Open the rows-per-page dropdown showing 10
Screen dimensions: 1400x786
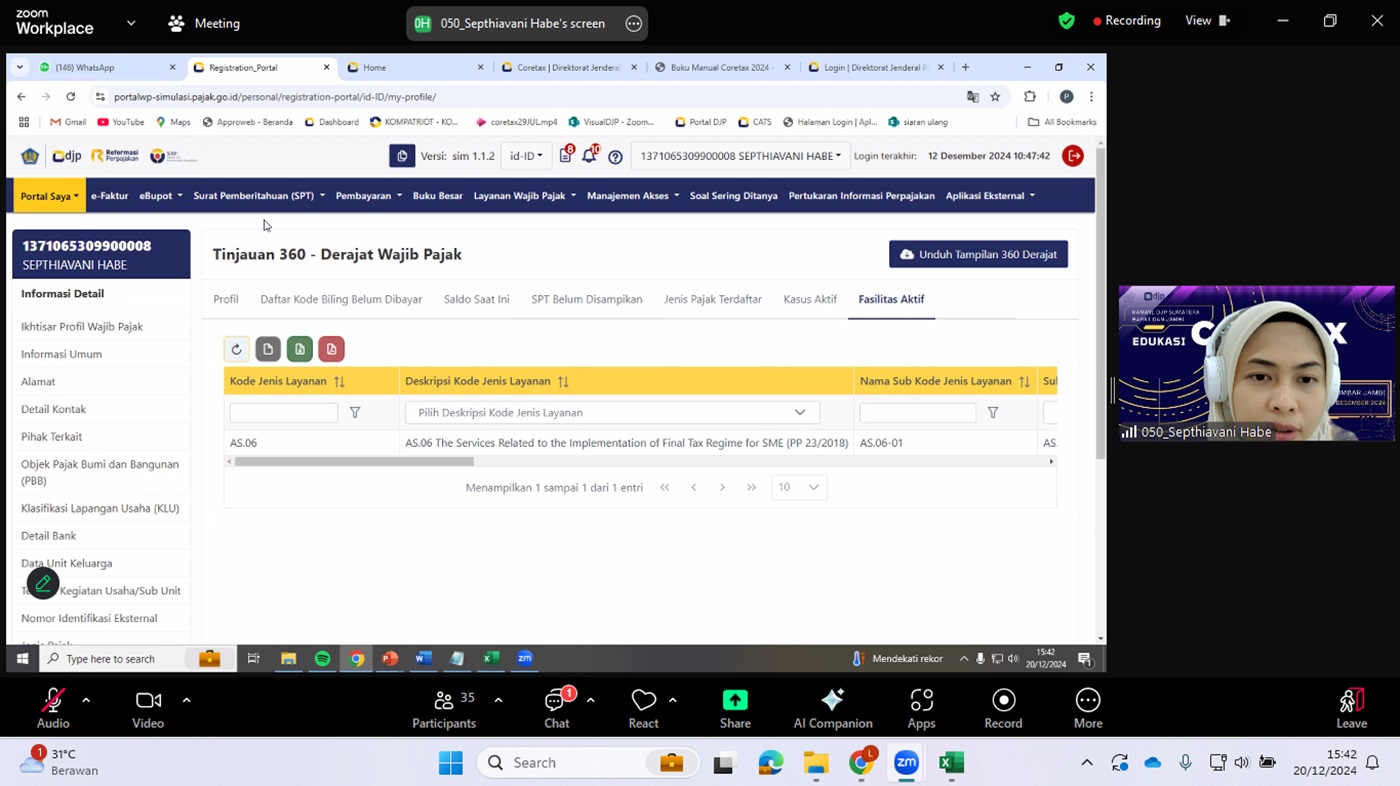tap(798, 487)
